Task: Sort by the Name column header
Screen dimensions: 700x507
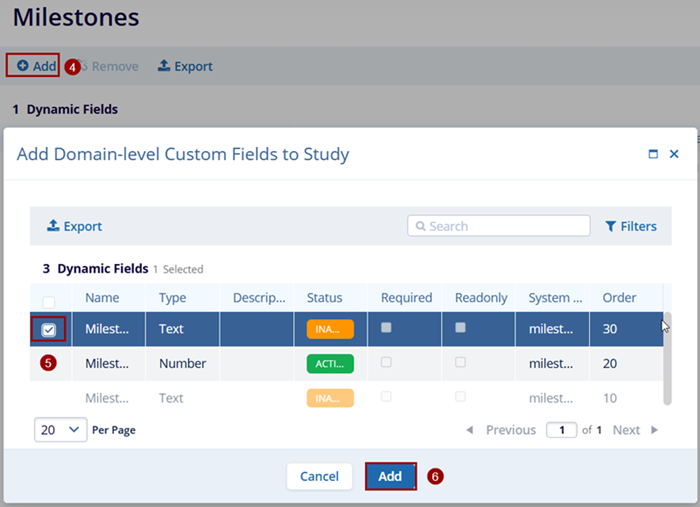Action: coord(102,298)
